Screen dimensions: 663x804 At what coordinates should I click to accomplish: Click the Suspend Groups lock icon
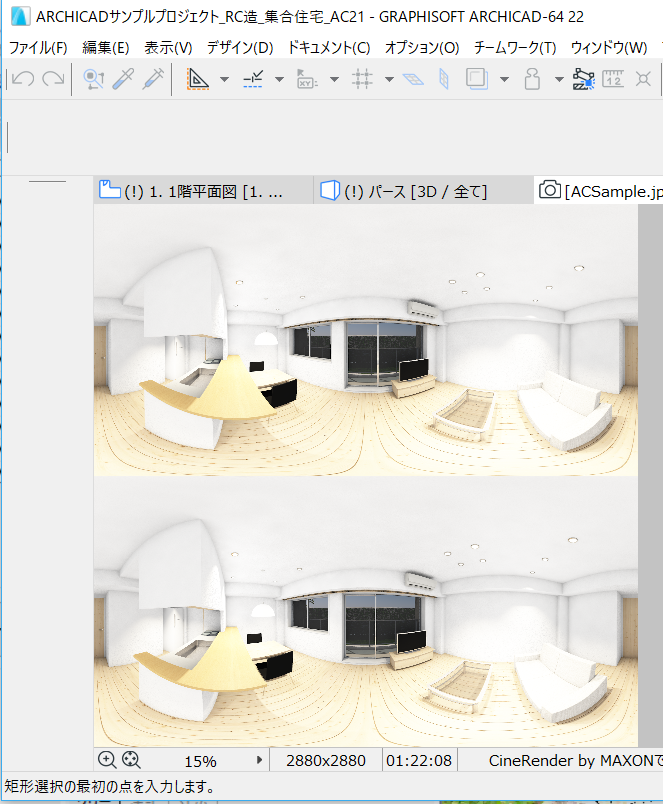[x=532, y=79]
